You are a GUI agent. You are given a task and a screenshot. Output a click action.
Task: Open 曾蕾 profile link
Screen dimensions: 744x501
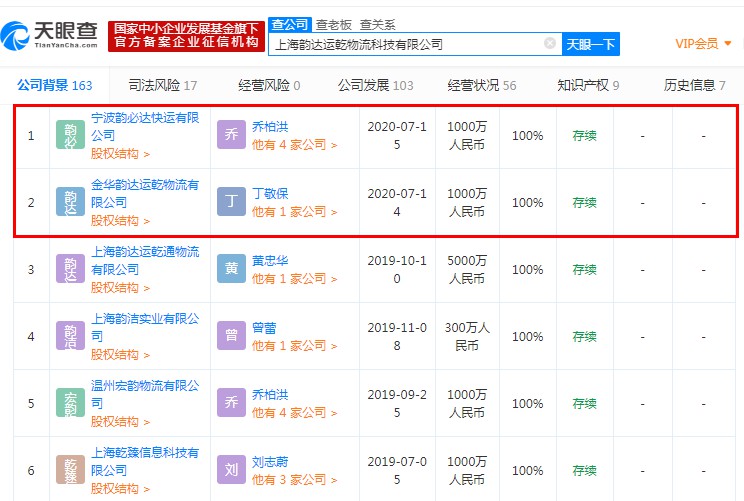[264, 327]
